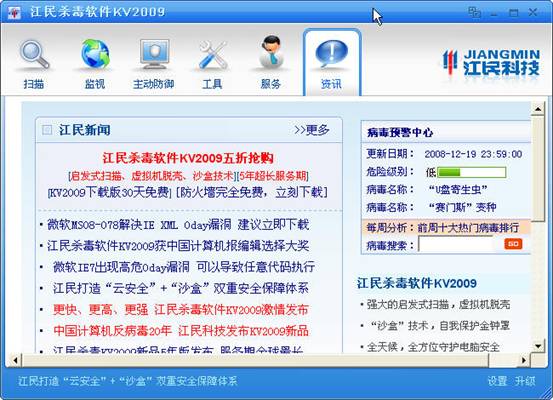Image resolution: width=553 pixels, height=400 pixels.
Task: Close the KV2009 window
Action: 533,13
